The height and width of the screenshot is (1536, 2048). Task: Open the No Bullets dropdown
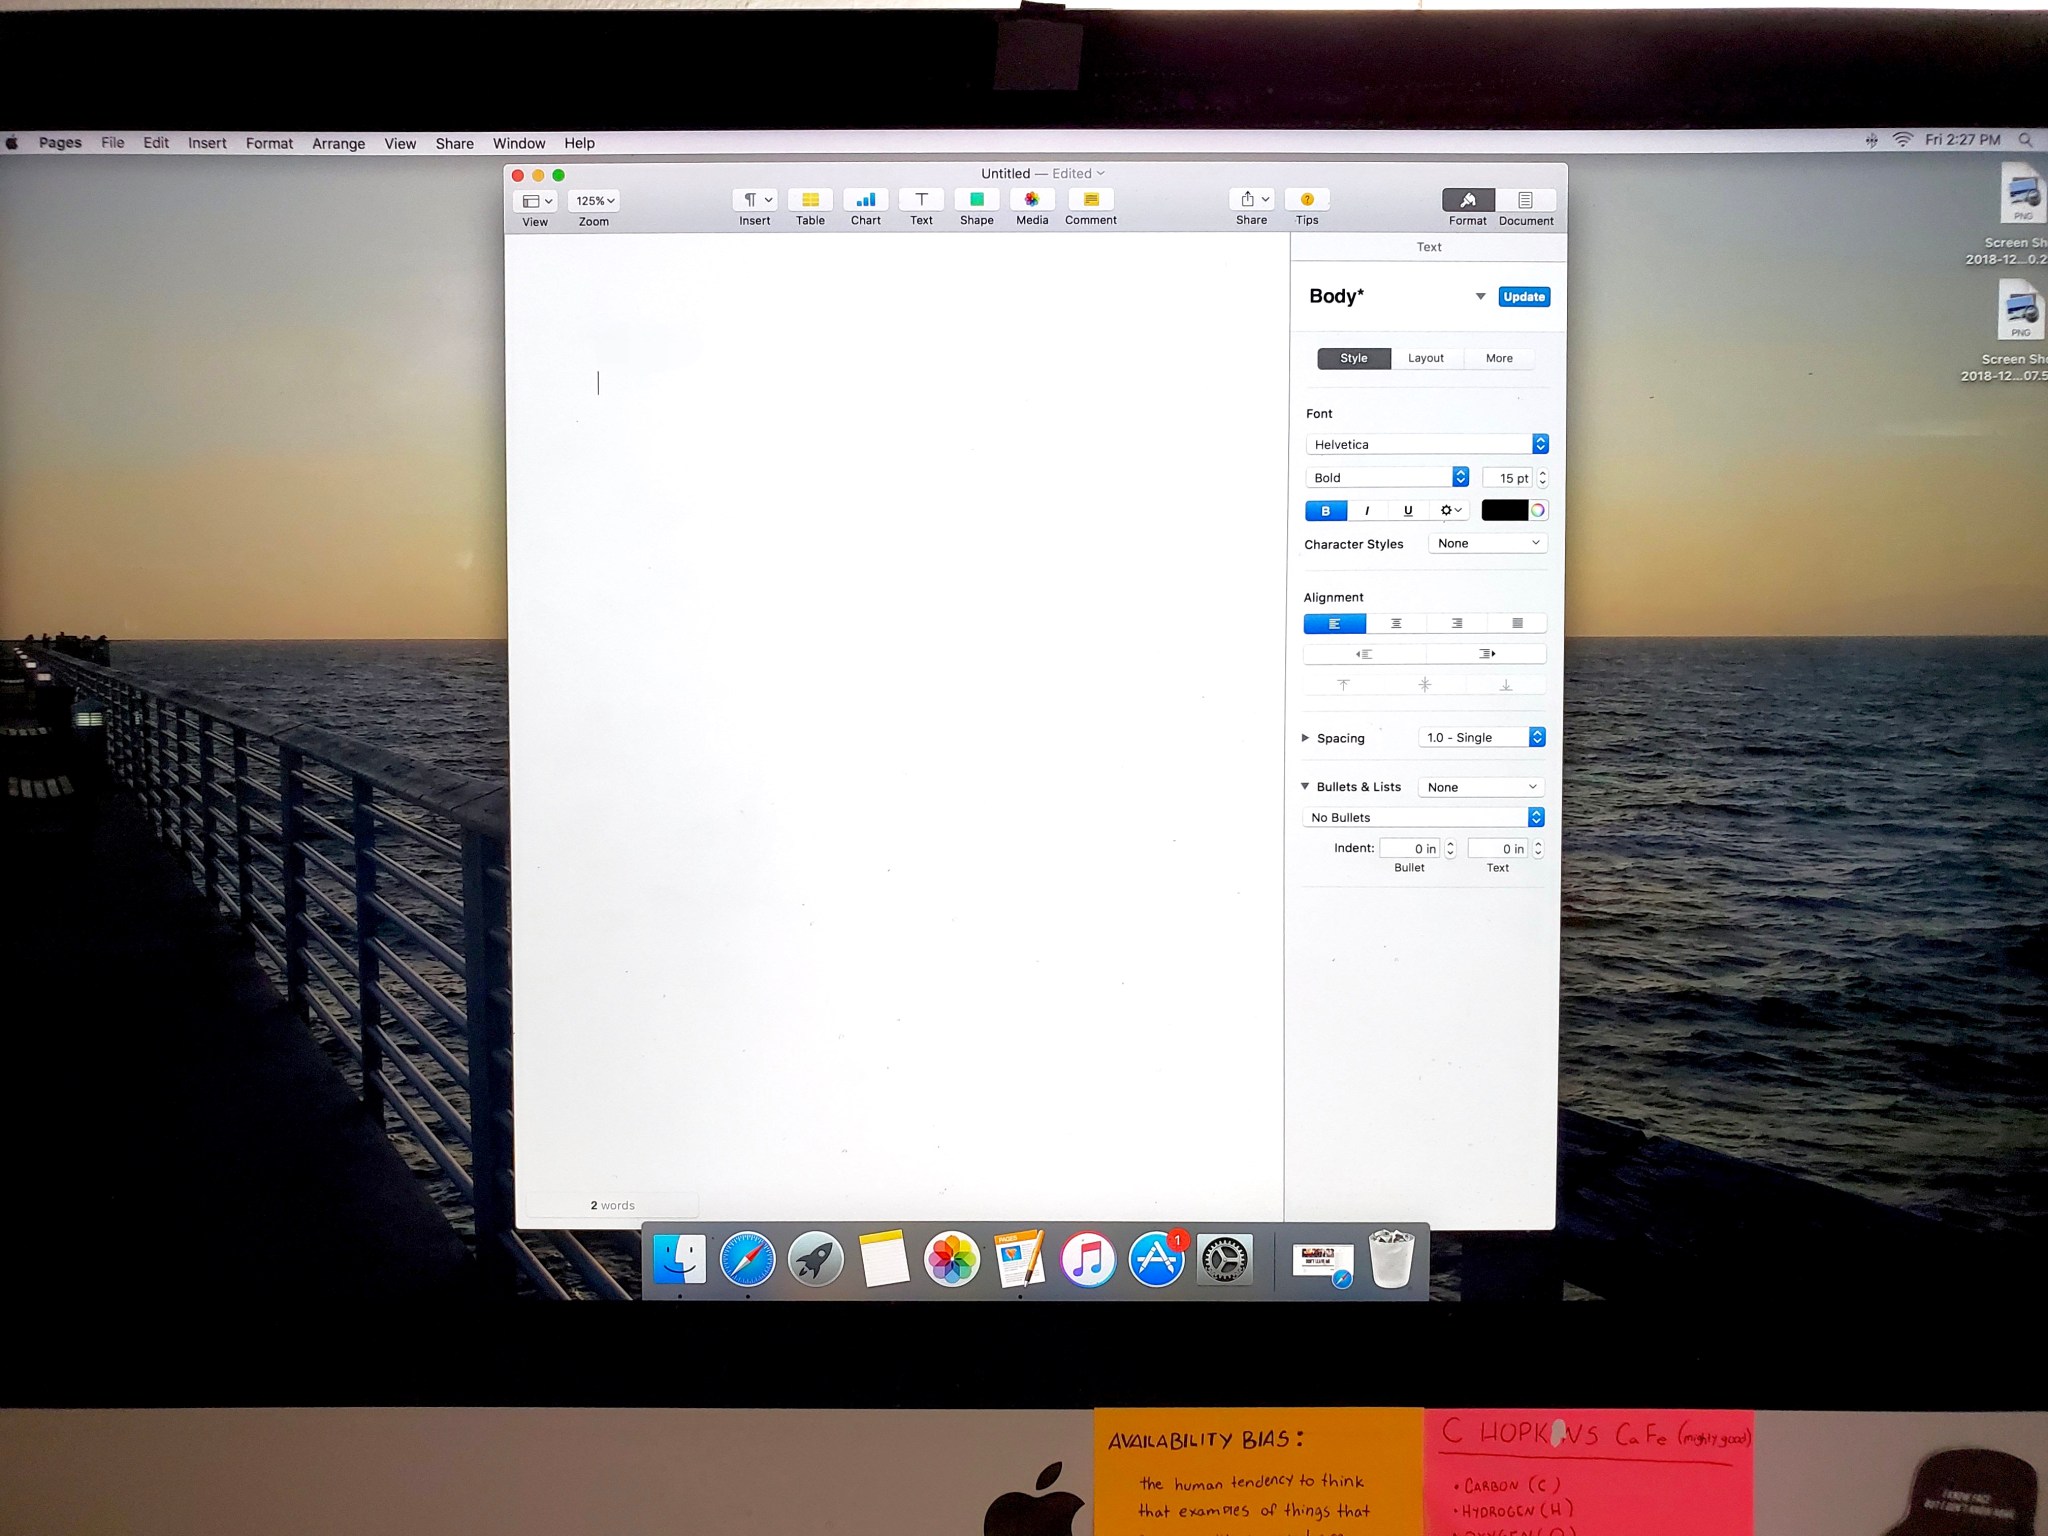(x=1424, y=818)
